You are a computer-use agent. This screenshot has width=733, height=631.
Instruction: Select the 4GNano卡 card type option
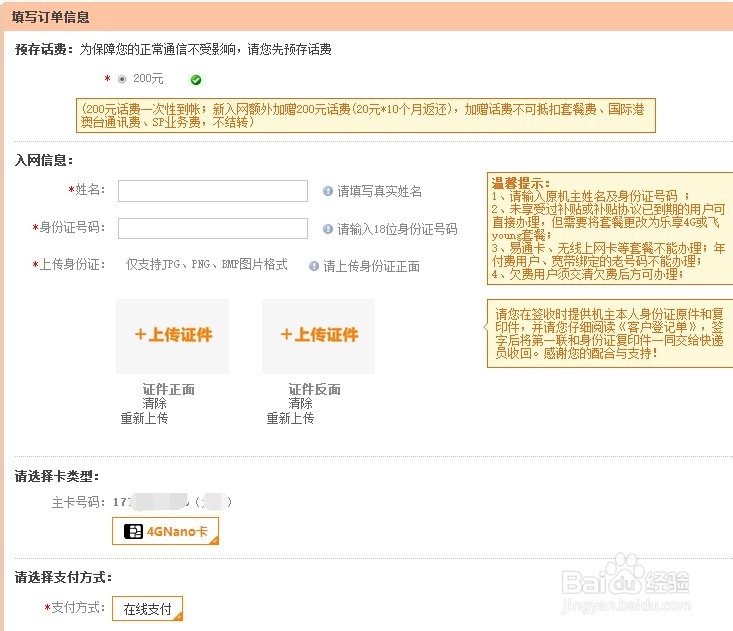pyautogui.click(x=165, y=531)
